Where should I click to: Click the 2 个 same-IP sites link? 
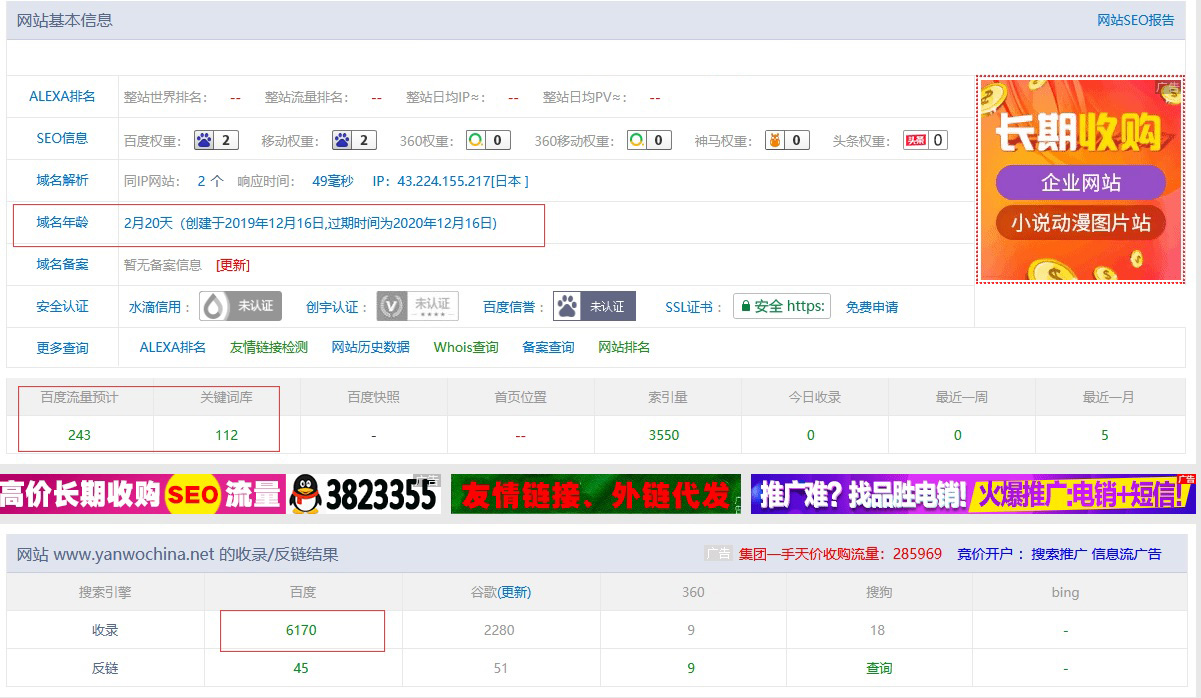click(210, 181)
